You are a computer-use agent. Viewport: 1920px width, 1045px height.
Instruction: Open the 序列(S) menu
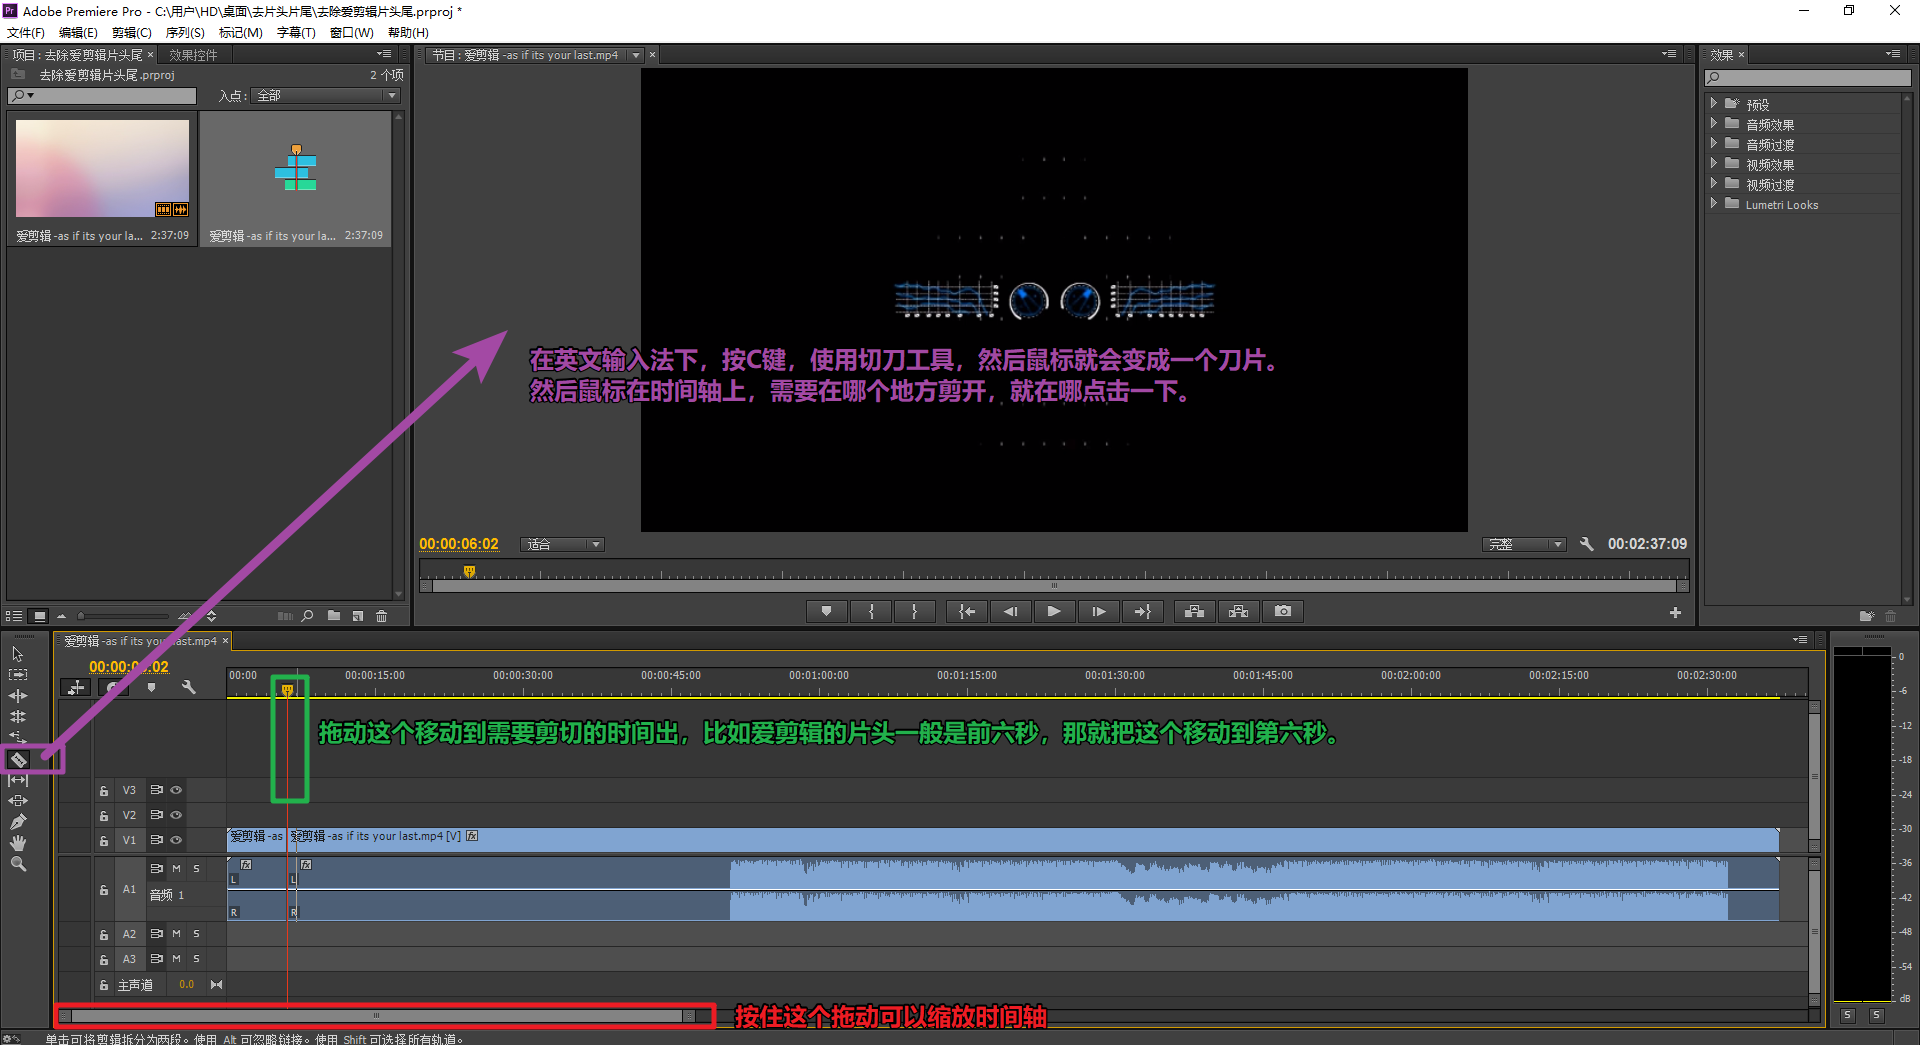(185, 33)
